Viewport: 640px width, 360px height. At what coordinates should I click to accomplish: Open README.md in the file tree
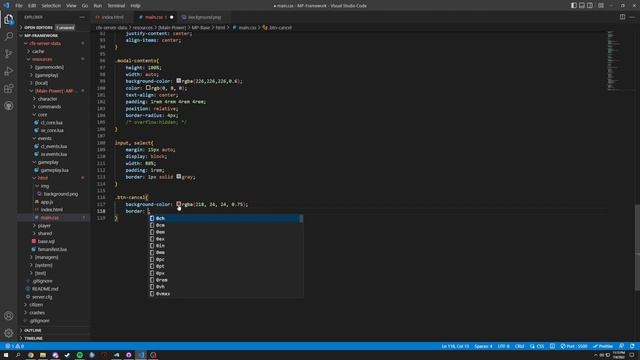[x=45, y=289]
